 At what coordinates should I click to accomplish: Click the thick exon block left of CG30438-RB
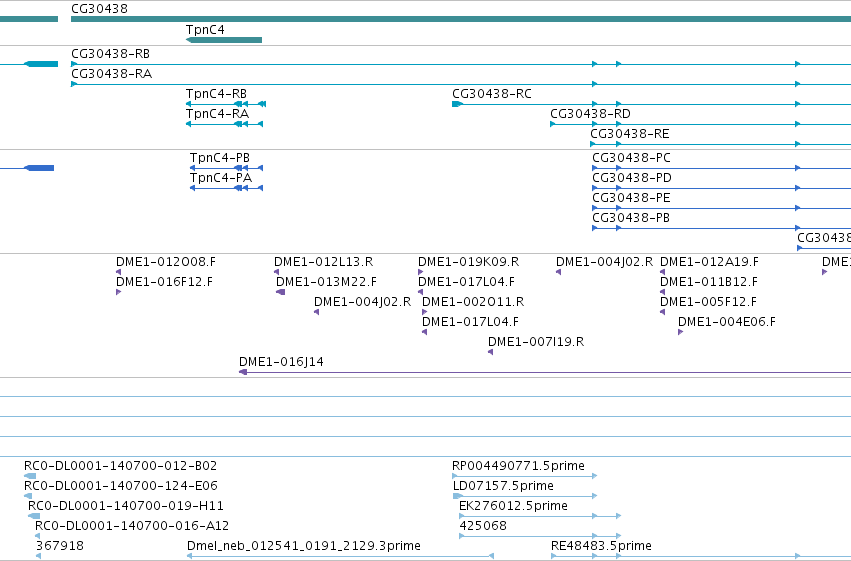41,64
